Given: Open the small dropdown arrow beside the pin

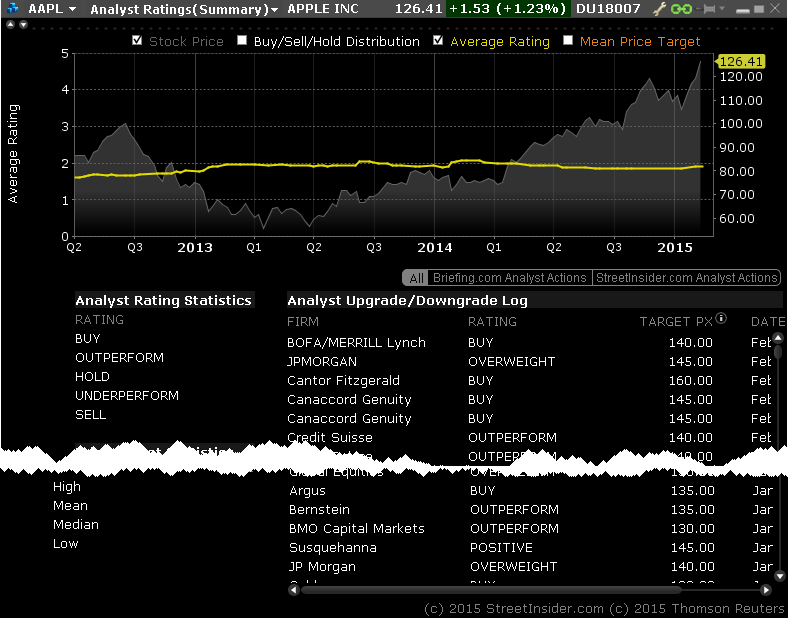Looking at the screenshot, I should [x=723, y=9].
